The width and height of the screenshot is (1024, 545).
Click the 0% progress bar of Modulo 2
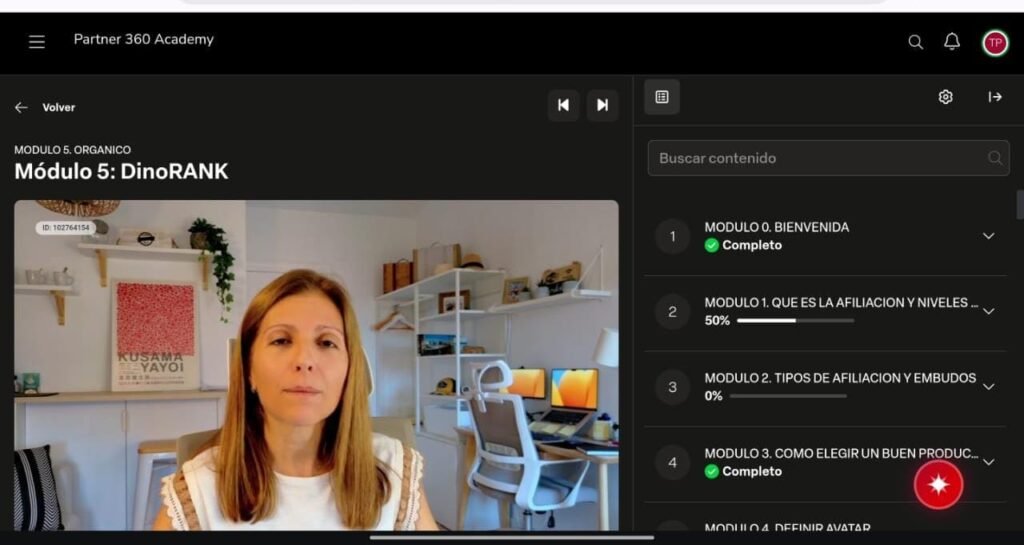[x=788, y=396]
